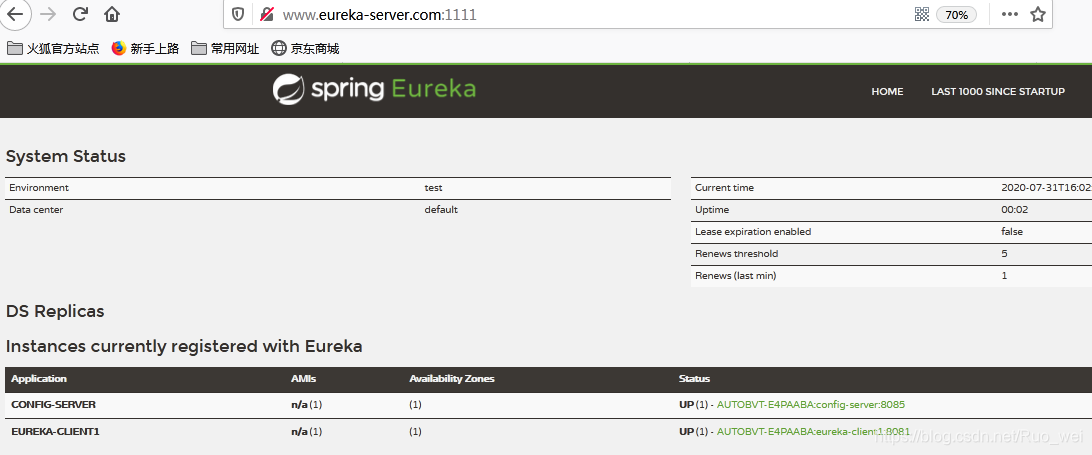This screenshot has height=455, width=1092.
Task: Go to the browser Home icon
Action: point(111,14)
